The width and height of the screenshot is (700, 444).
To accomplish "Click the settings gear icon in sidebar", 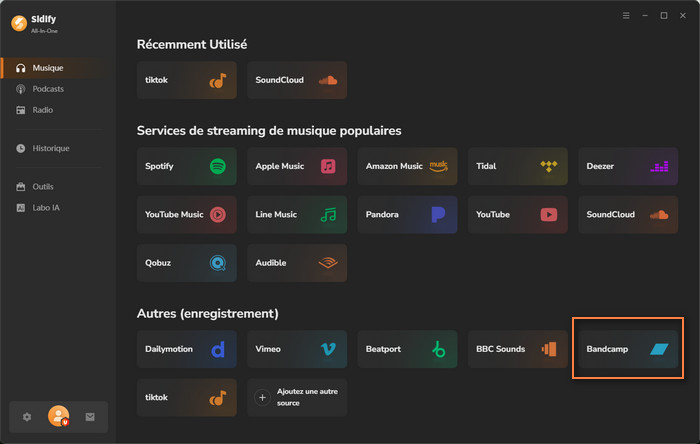I will [x=27, y=417].
